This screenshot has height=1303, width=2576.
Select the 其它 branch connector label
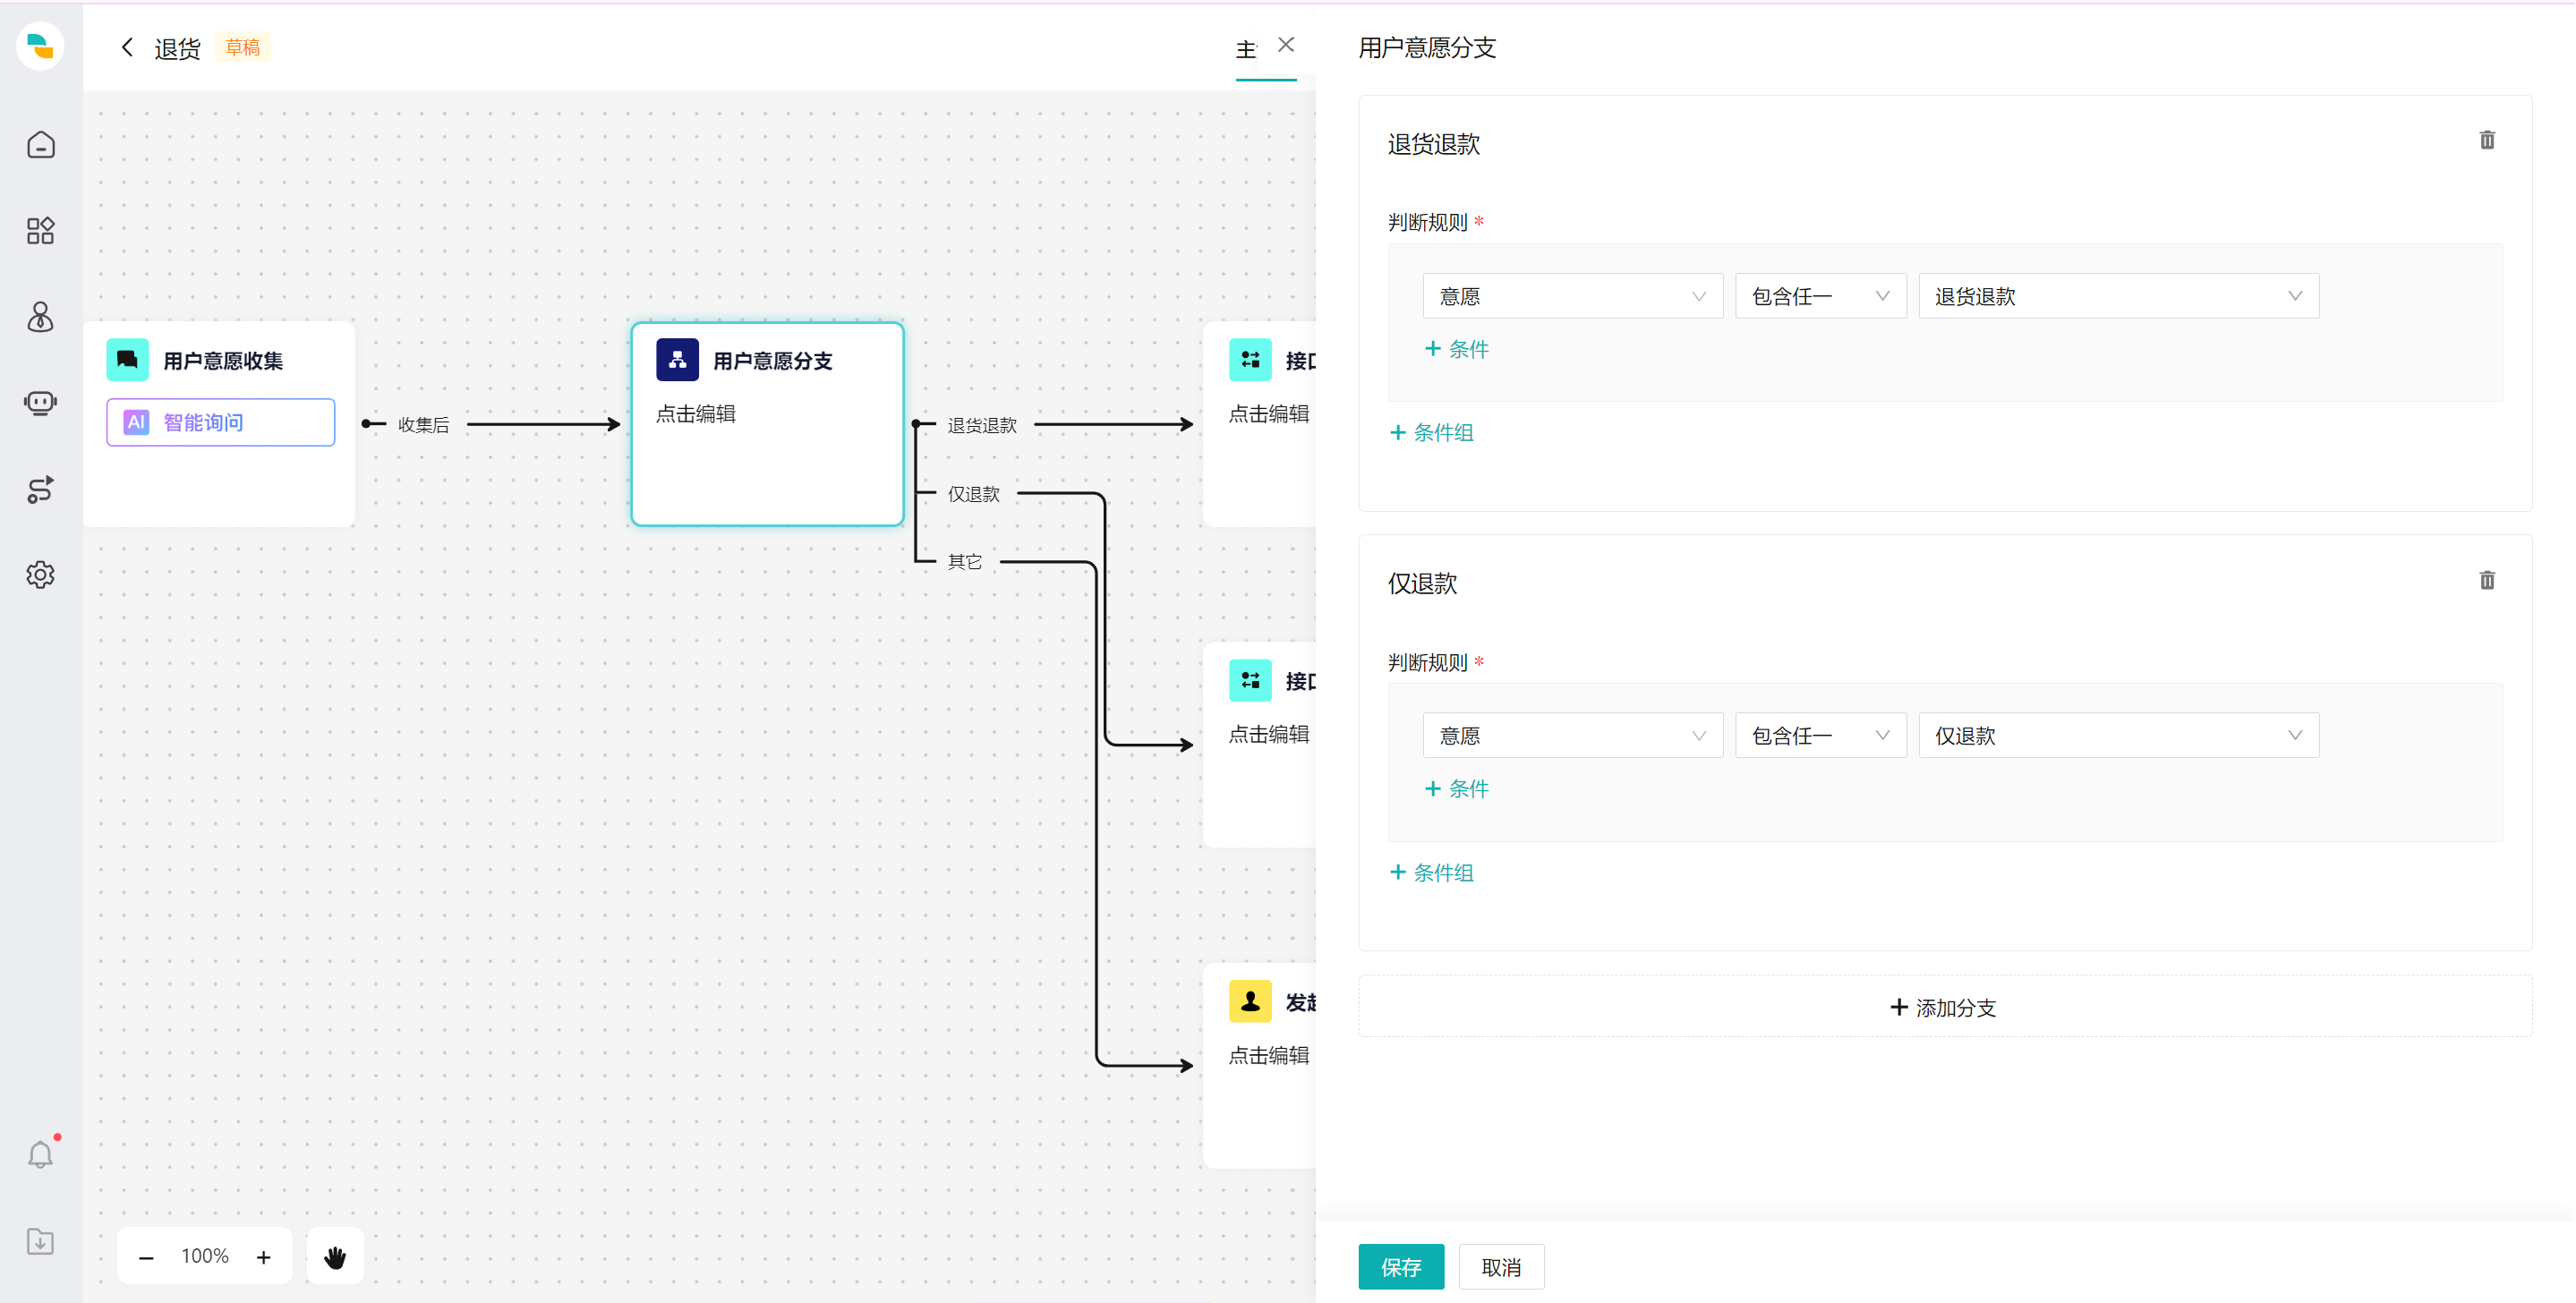tap(964, 562)
